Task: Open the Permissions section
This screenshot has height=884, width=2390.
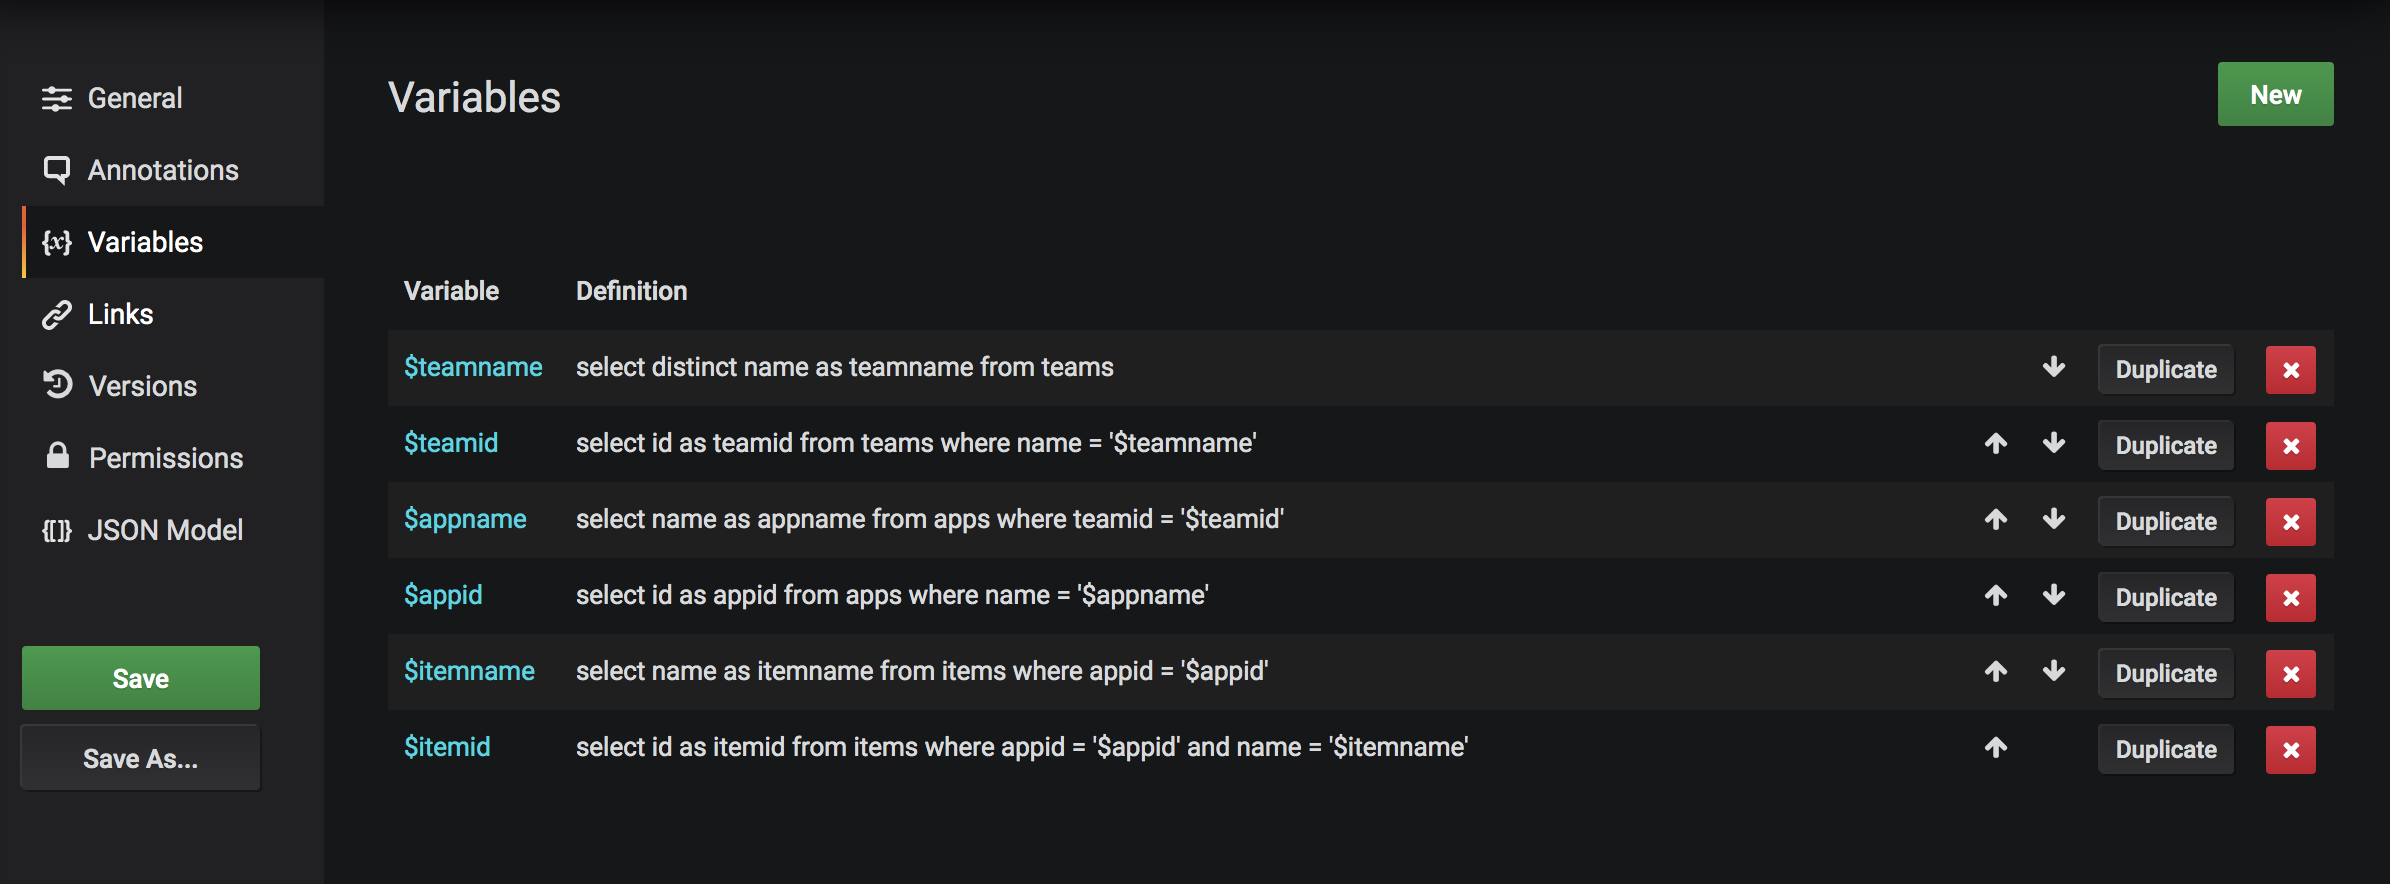Action: pyautogui.click(x=165, y=458)
